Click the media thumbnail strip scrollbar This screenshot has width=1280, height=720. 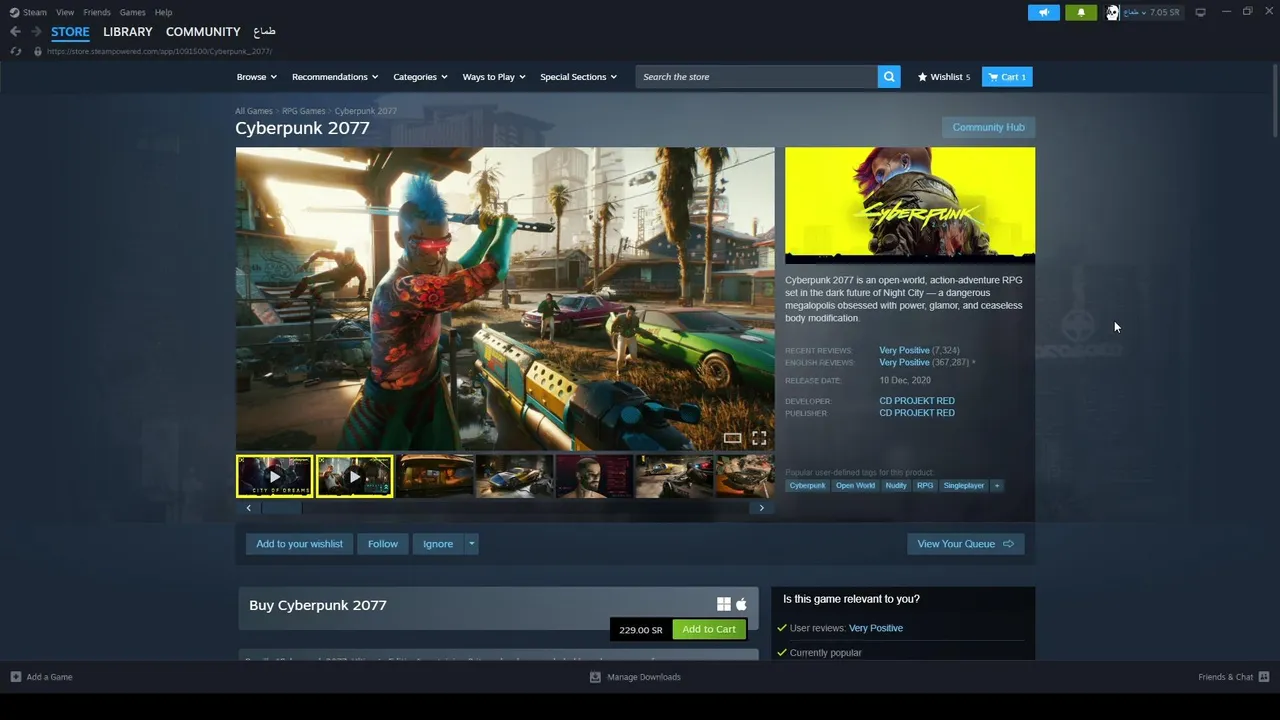(x=282, y=508)
